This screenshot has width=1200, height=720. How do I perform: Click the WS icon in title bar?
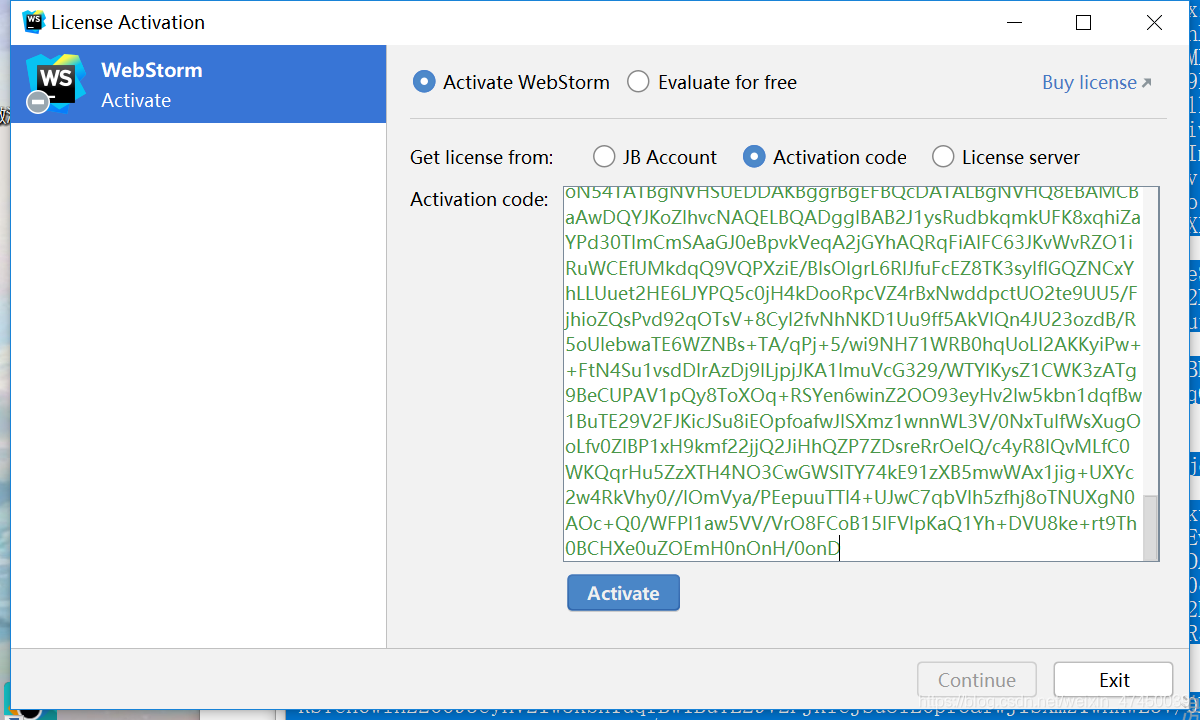click(x=34, y=21)
